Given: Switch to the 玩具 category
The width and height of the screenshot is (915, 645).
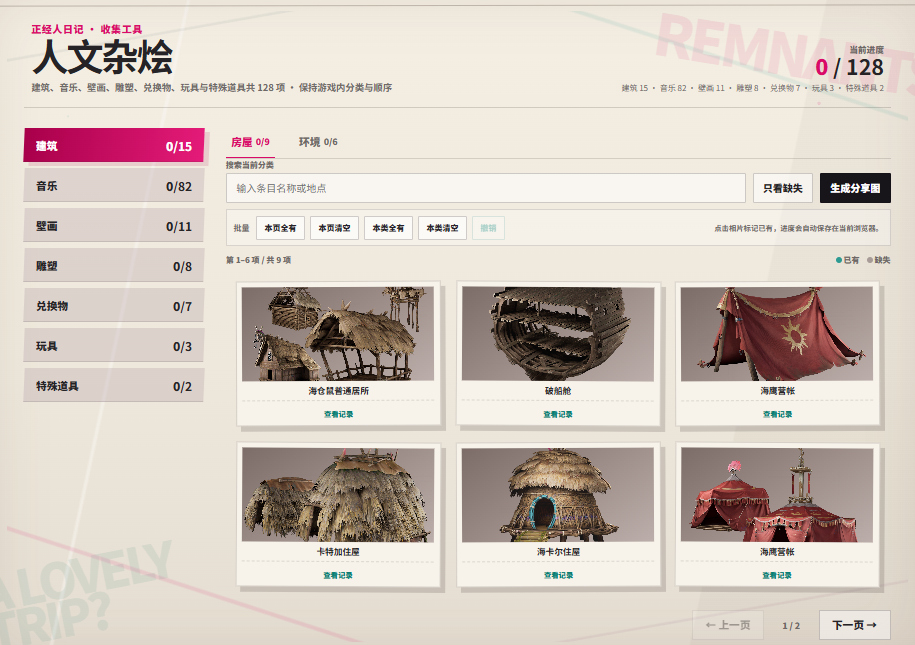Looking at the screenshot, I should (x=114, y=346).
